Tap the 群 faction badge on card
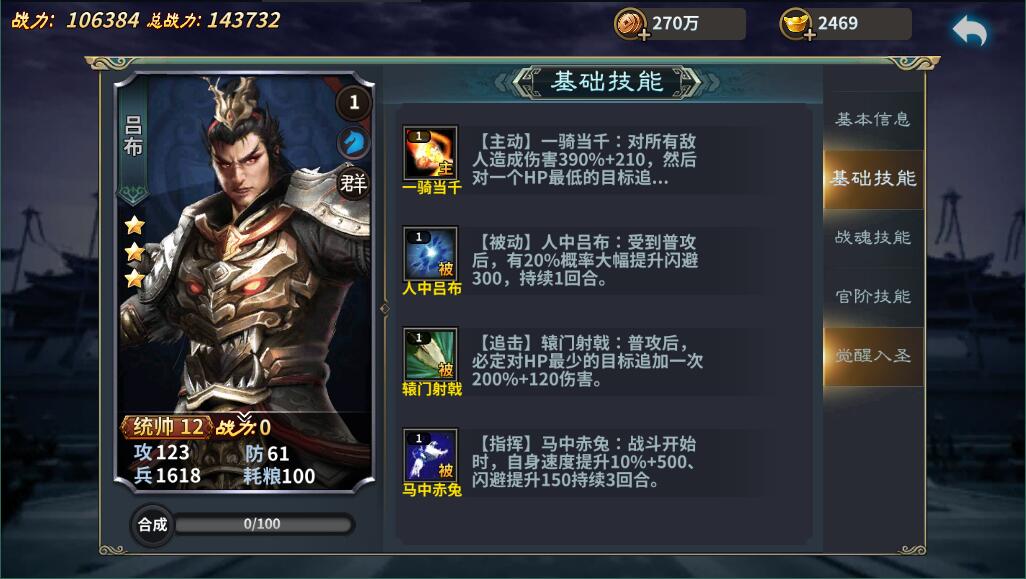 coord(353,183)
